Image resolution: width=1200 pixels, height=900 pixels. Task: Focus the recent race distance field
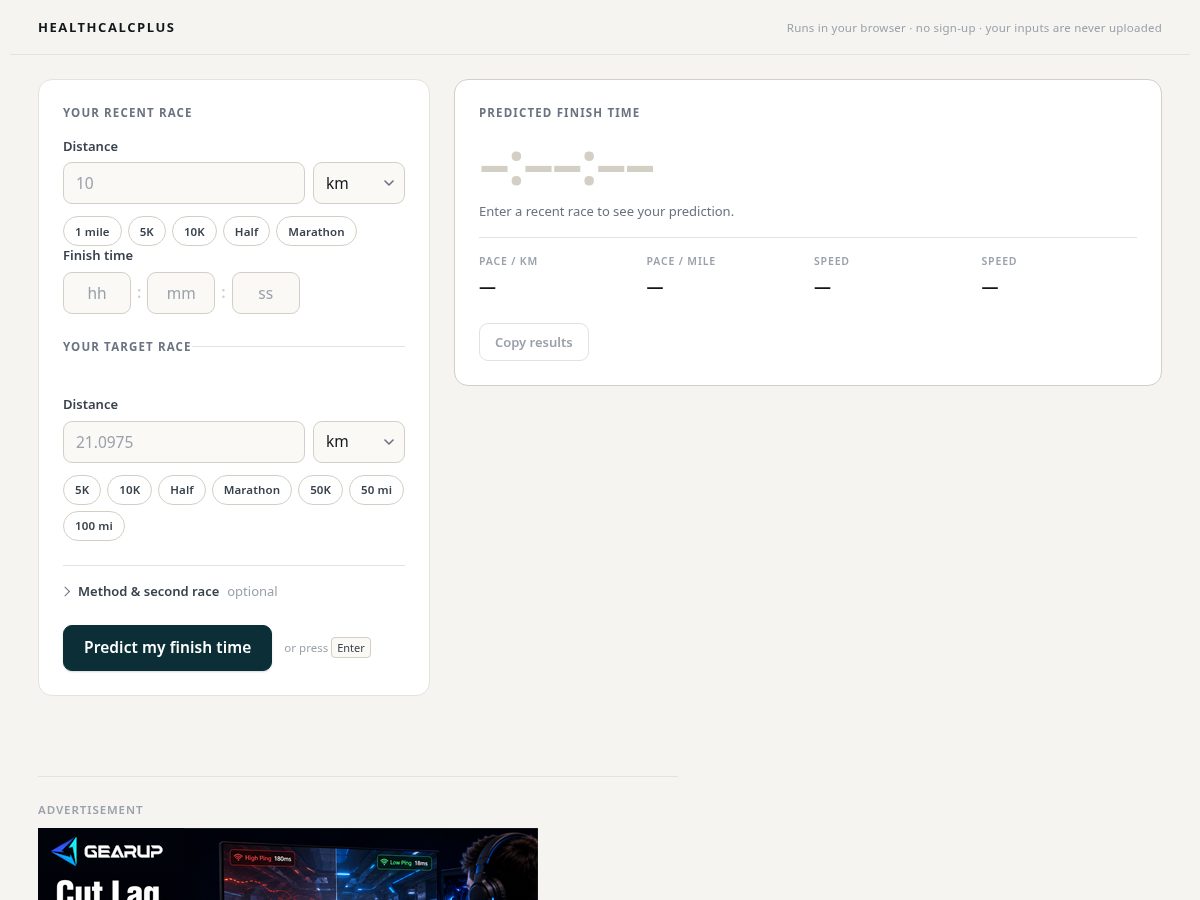coord(184,183)
